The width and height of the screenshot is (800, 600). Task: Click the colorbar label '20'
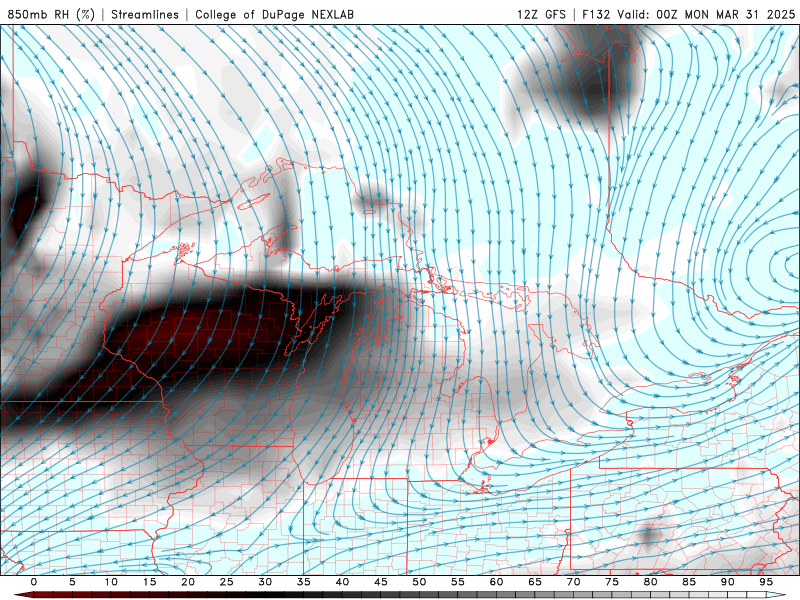(188, 582)
